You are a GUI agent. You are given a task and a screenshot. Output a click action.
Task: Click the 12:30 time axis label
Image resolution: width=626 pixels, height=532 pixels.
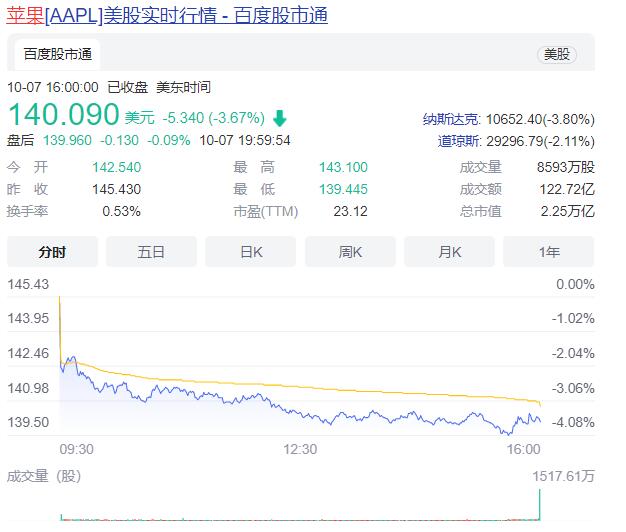[x=300, y=449]
